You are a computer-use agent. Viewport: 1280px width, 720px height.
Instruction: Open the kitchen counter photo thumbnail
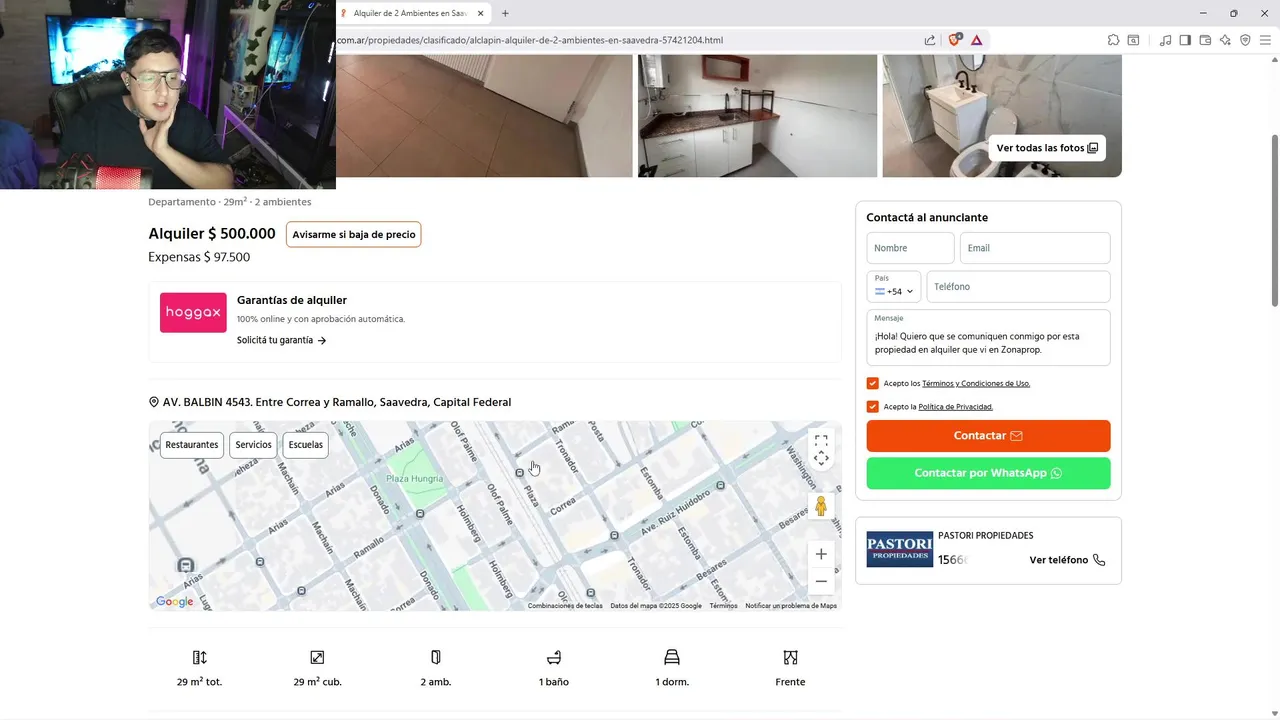click(x=757, y=116)
